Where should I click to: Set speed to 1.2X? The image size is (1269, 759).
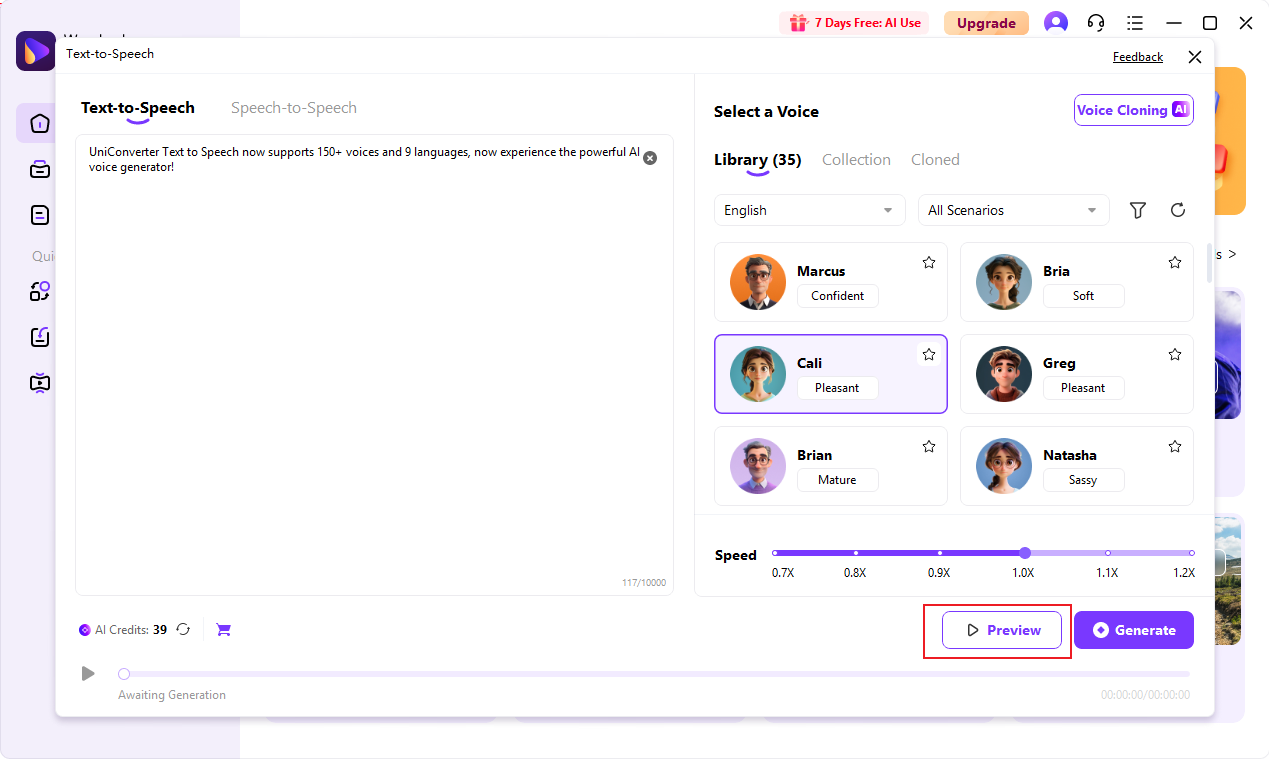1191,553
